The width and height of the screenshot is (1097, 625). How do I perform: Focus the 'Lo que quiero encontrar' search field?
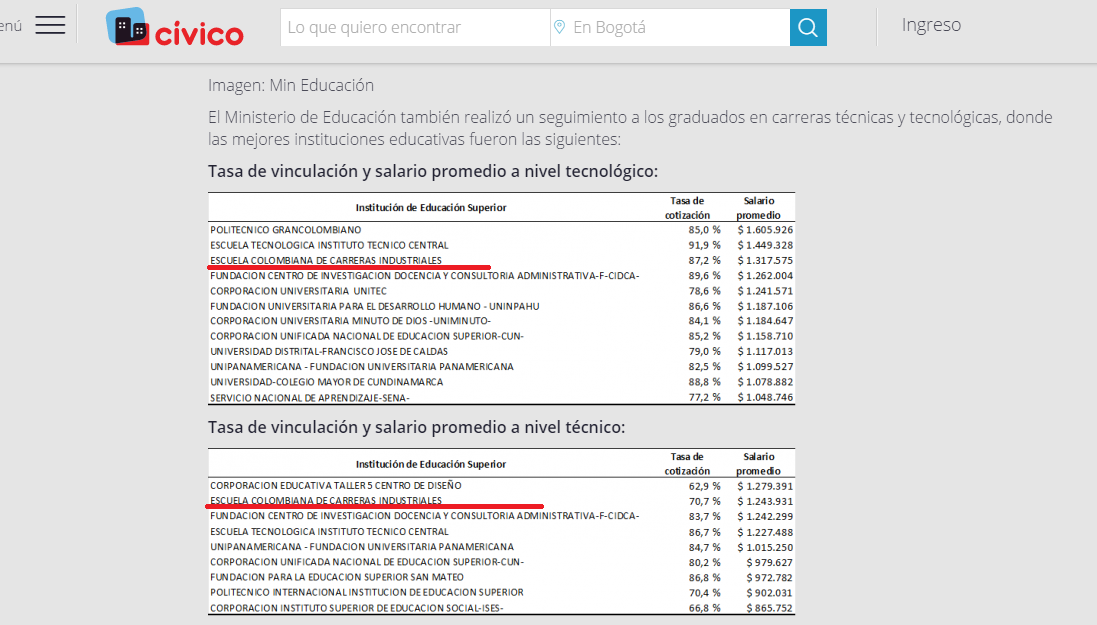416,27
